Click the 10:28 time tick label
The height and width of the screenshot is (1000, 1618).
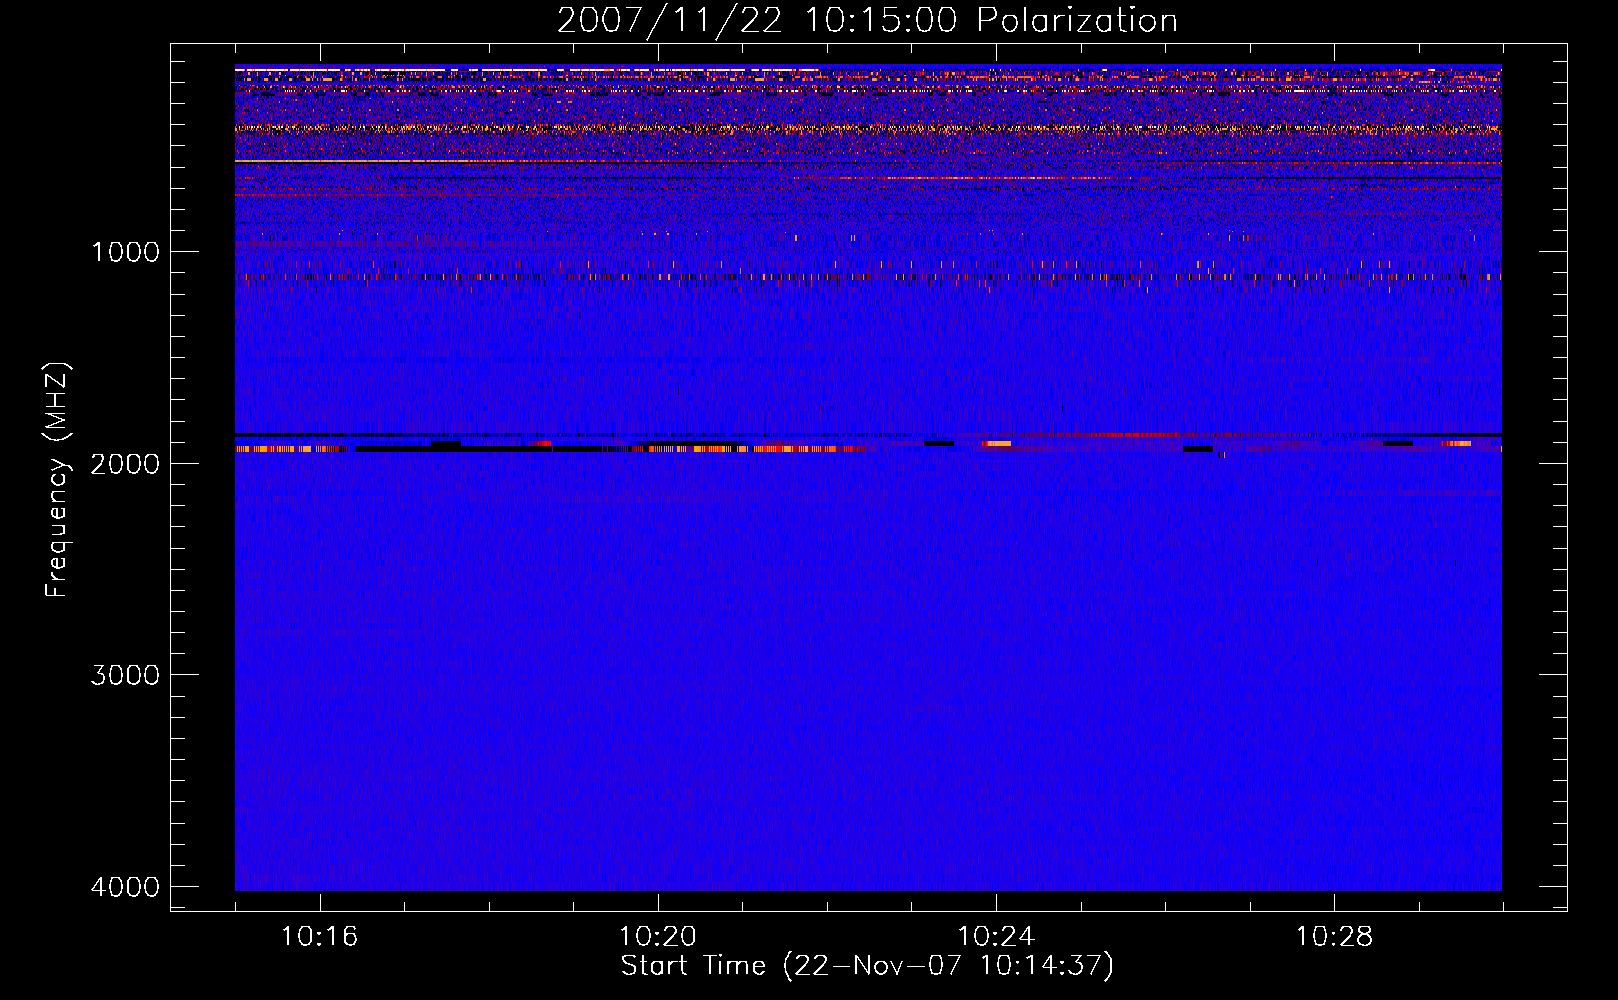tap(1334, 937)
